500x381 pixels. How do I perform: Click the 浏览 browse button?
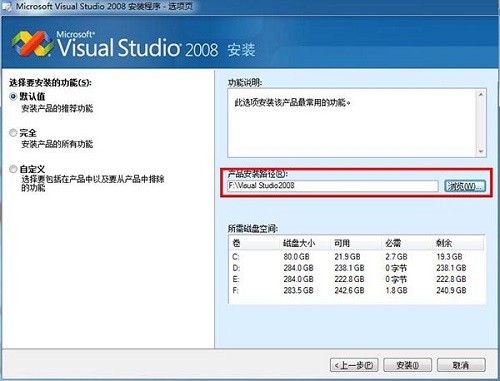465,186
